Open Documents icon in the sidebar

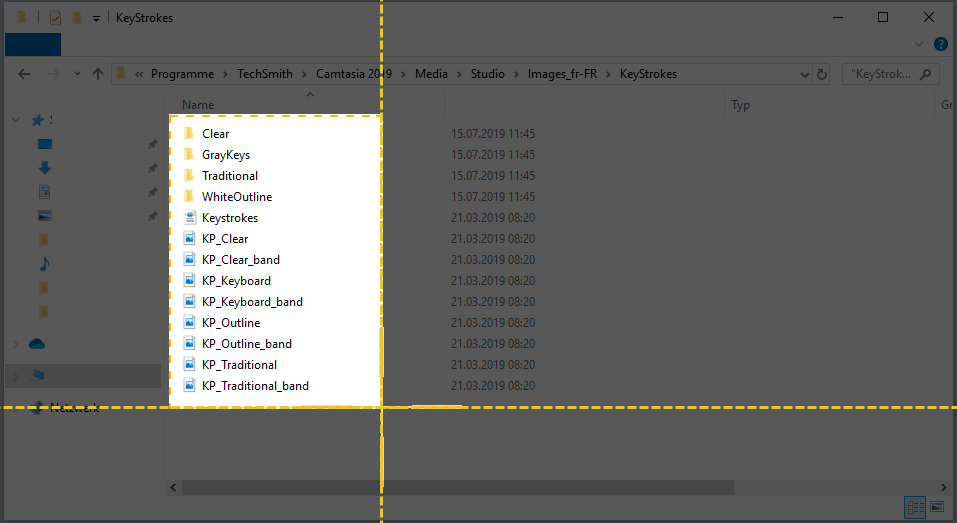tap(45, 192)
